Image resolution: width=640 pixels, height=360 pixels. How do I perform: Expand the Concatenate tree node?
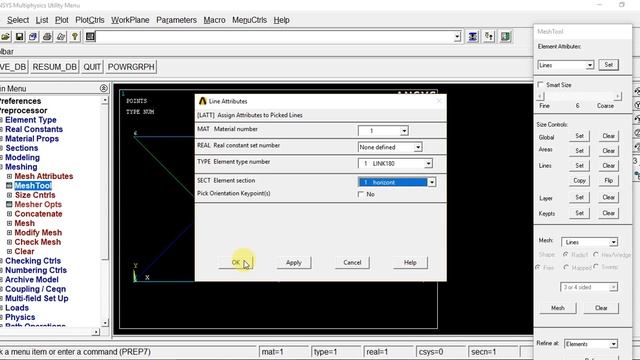tap(9, 214)
